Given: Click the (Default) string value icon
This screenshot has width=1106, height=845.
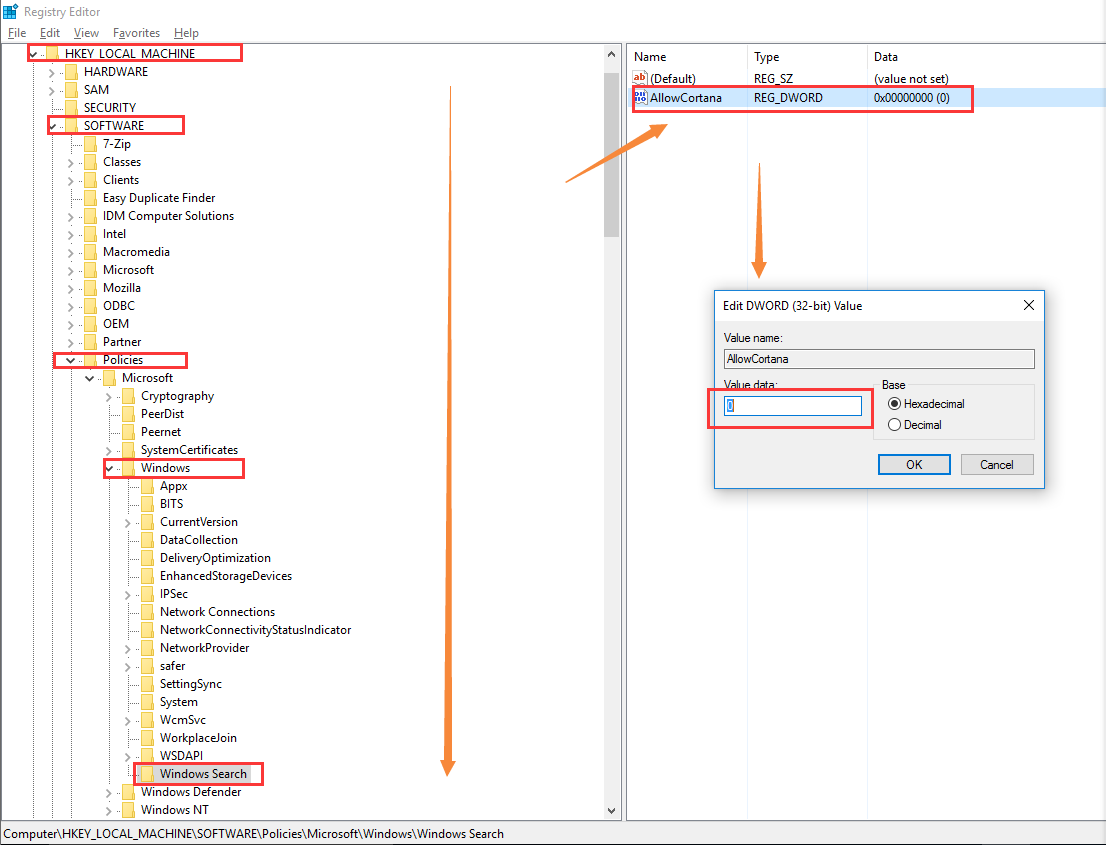Looking at the screenshot, I should click(x=640, y=78).
